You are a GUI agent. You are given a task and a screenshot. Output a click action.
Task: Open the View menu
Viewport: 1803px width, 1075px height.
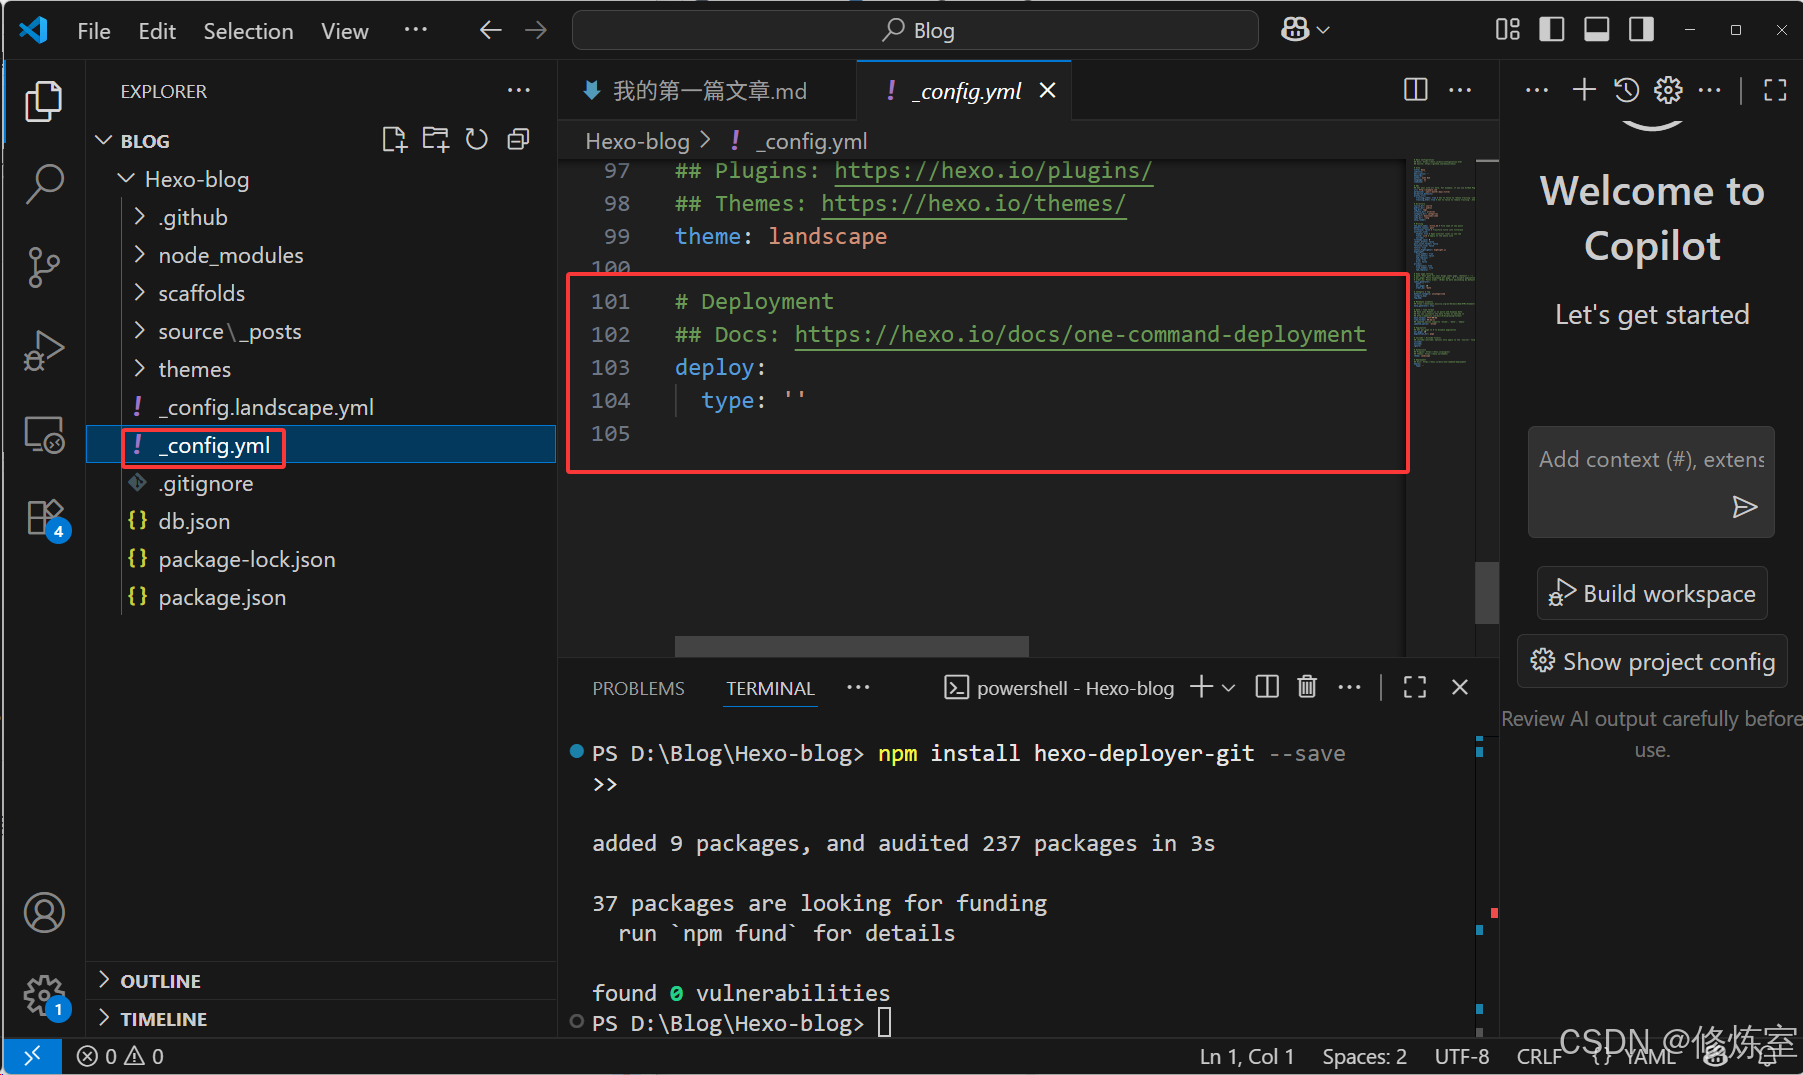tap(345, 31)
